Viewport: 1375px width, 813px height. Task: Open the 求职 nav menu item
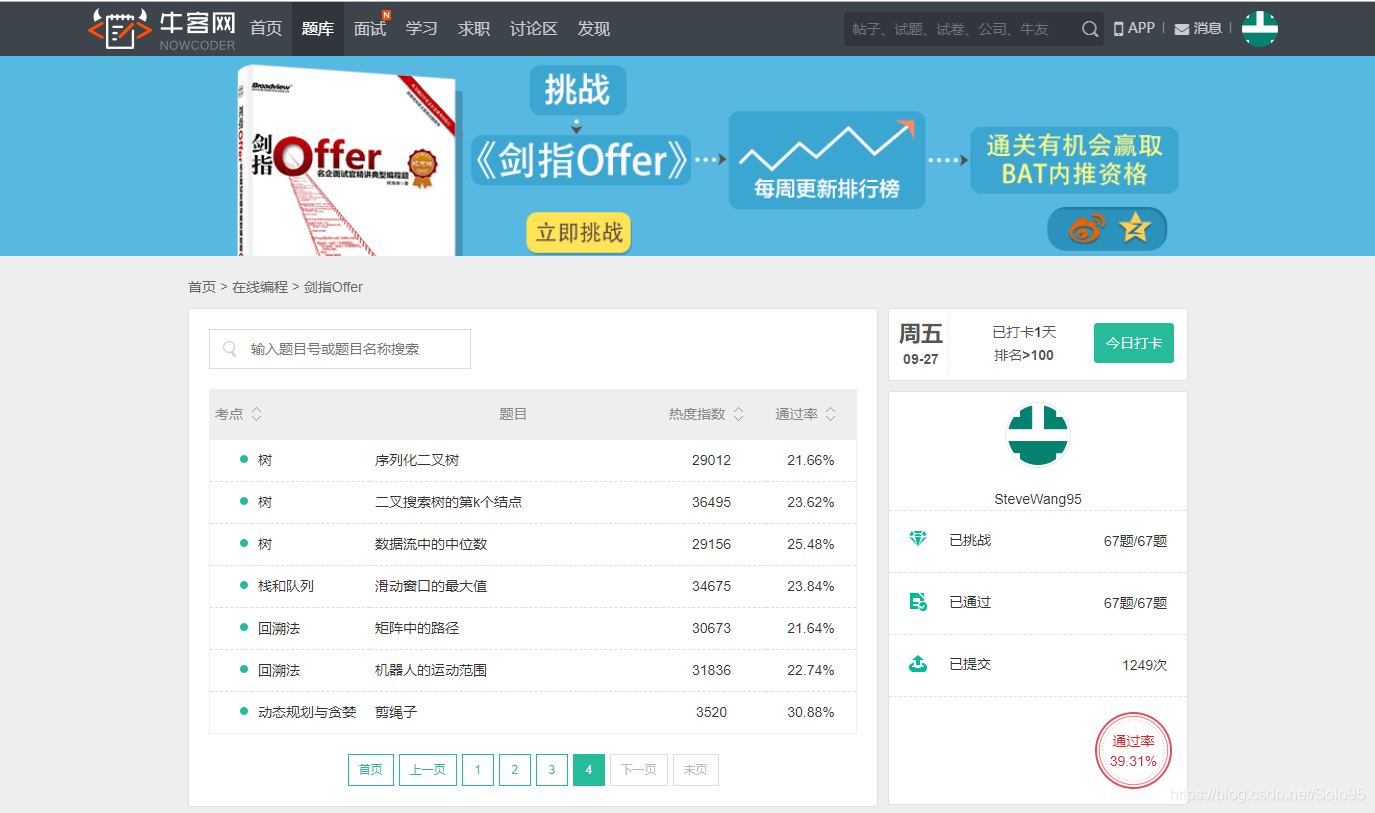pyautogui.click(x=474, y=29)
